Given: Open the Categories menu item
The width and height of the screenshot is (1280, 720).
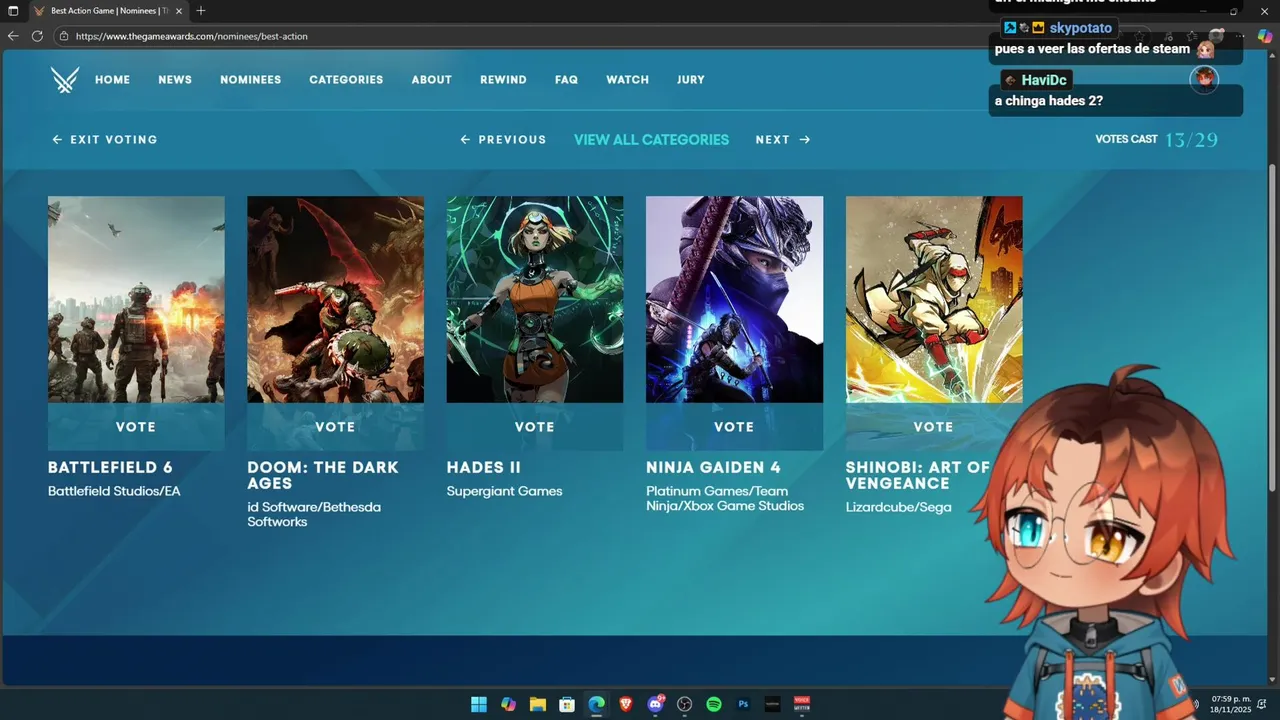Looking at the screenshot, I should click(346, 80).
